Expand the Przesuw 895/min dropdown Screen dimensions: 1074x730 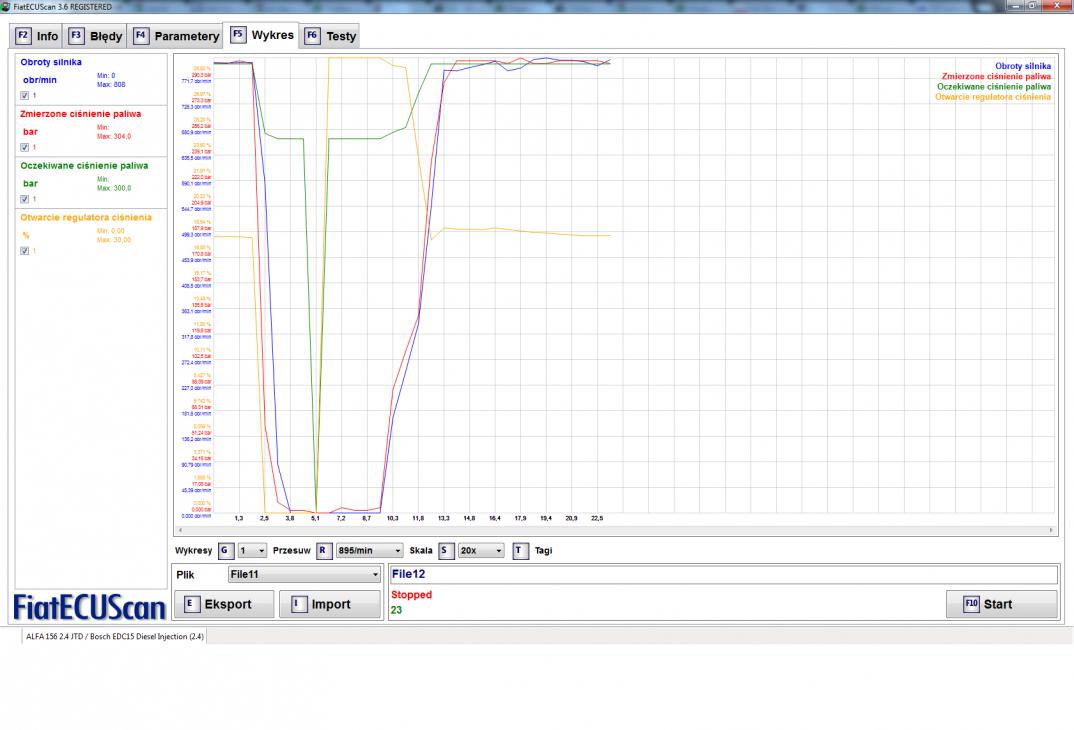[x=369, y=550]
